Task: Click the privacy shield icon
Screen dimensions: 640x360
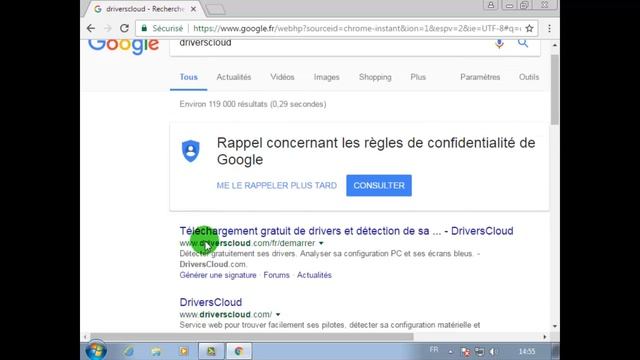Action: pyautogui.click(x=191, y=151)
